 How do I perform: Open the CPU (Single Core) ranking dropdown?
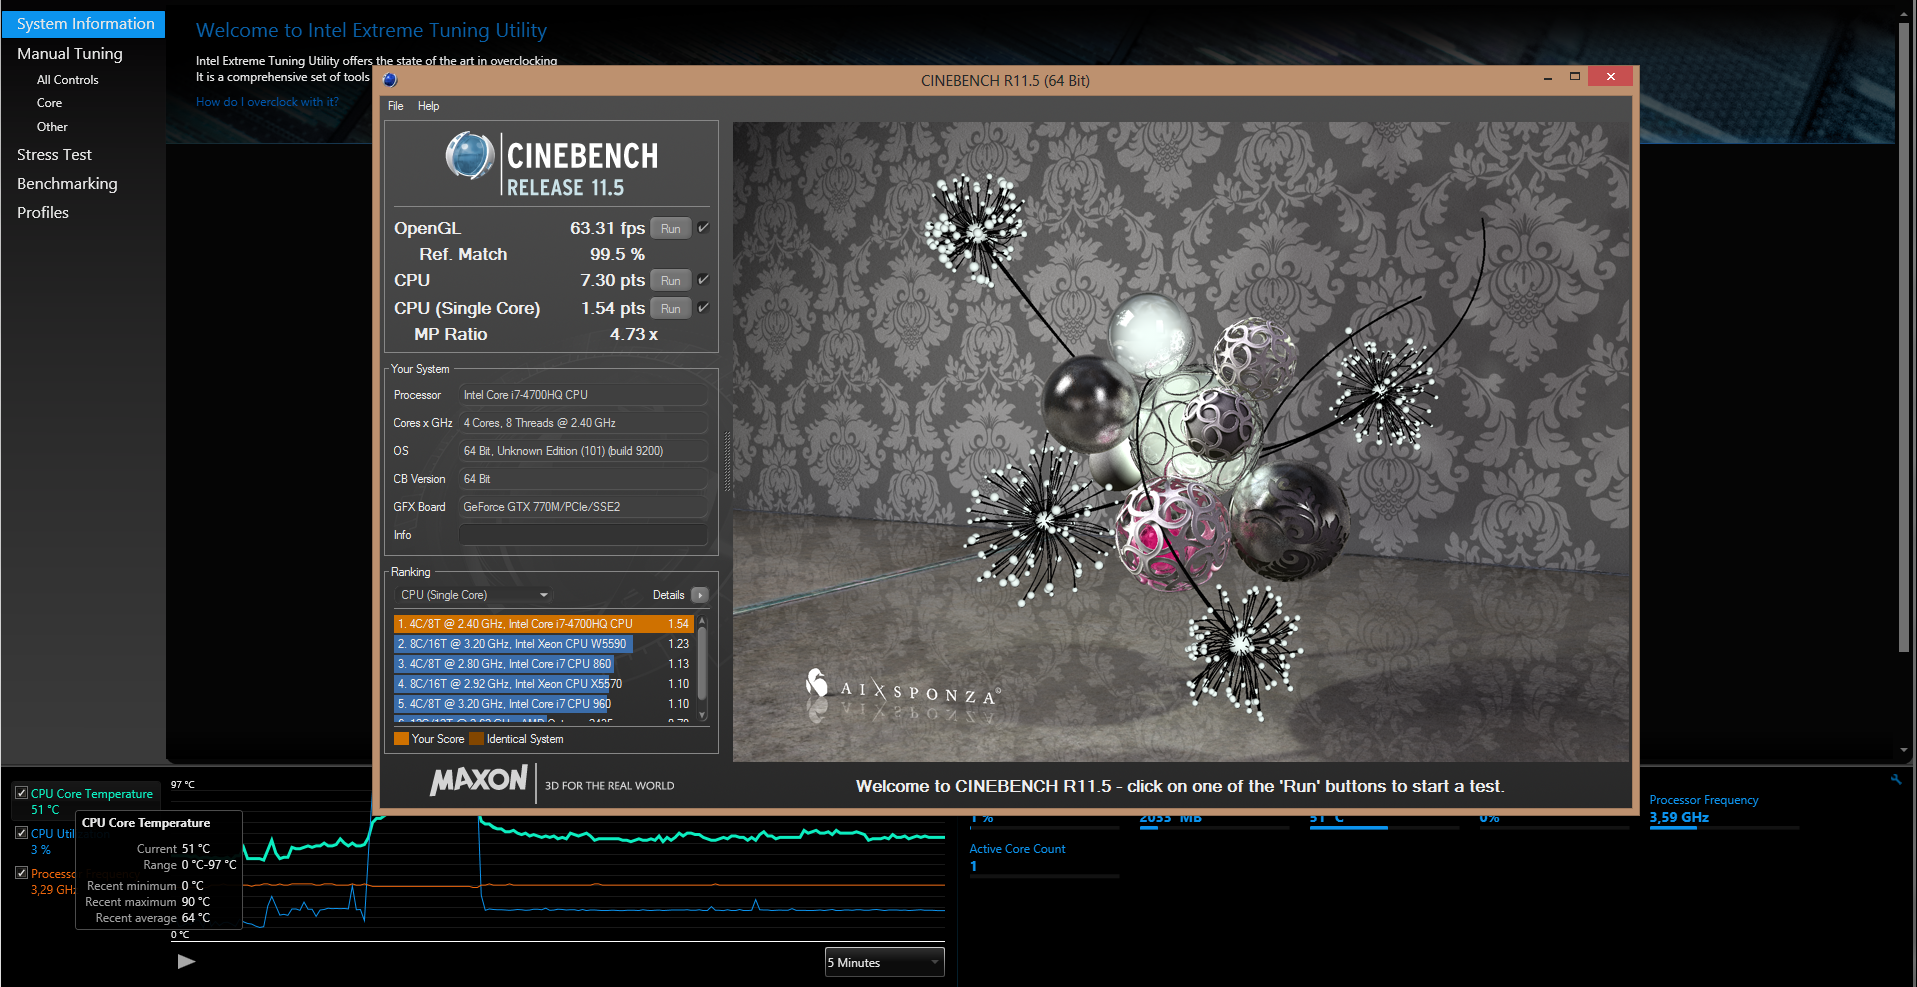point(474,595)
